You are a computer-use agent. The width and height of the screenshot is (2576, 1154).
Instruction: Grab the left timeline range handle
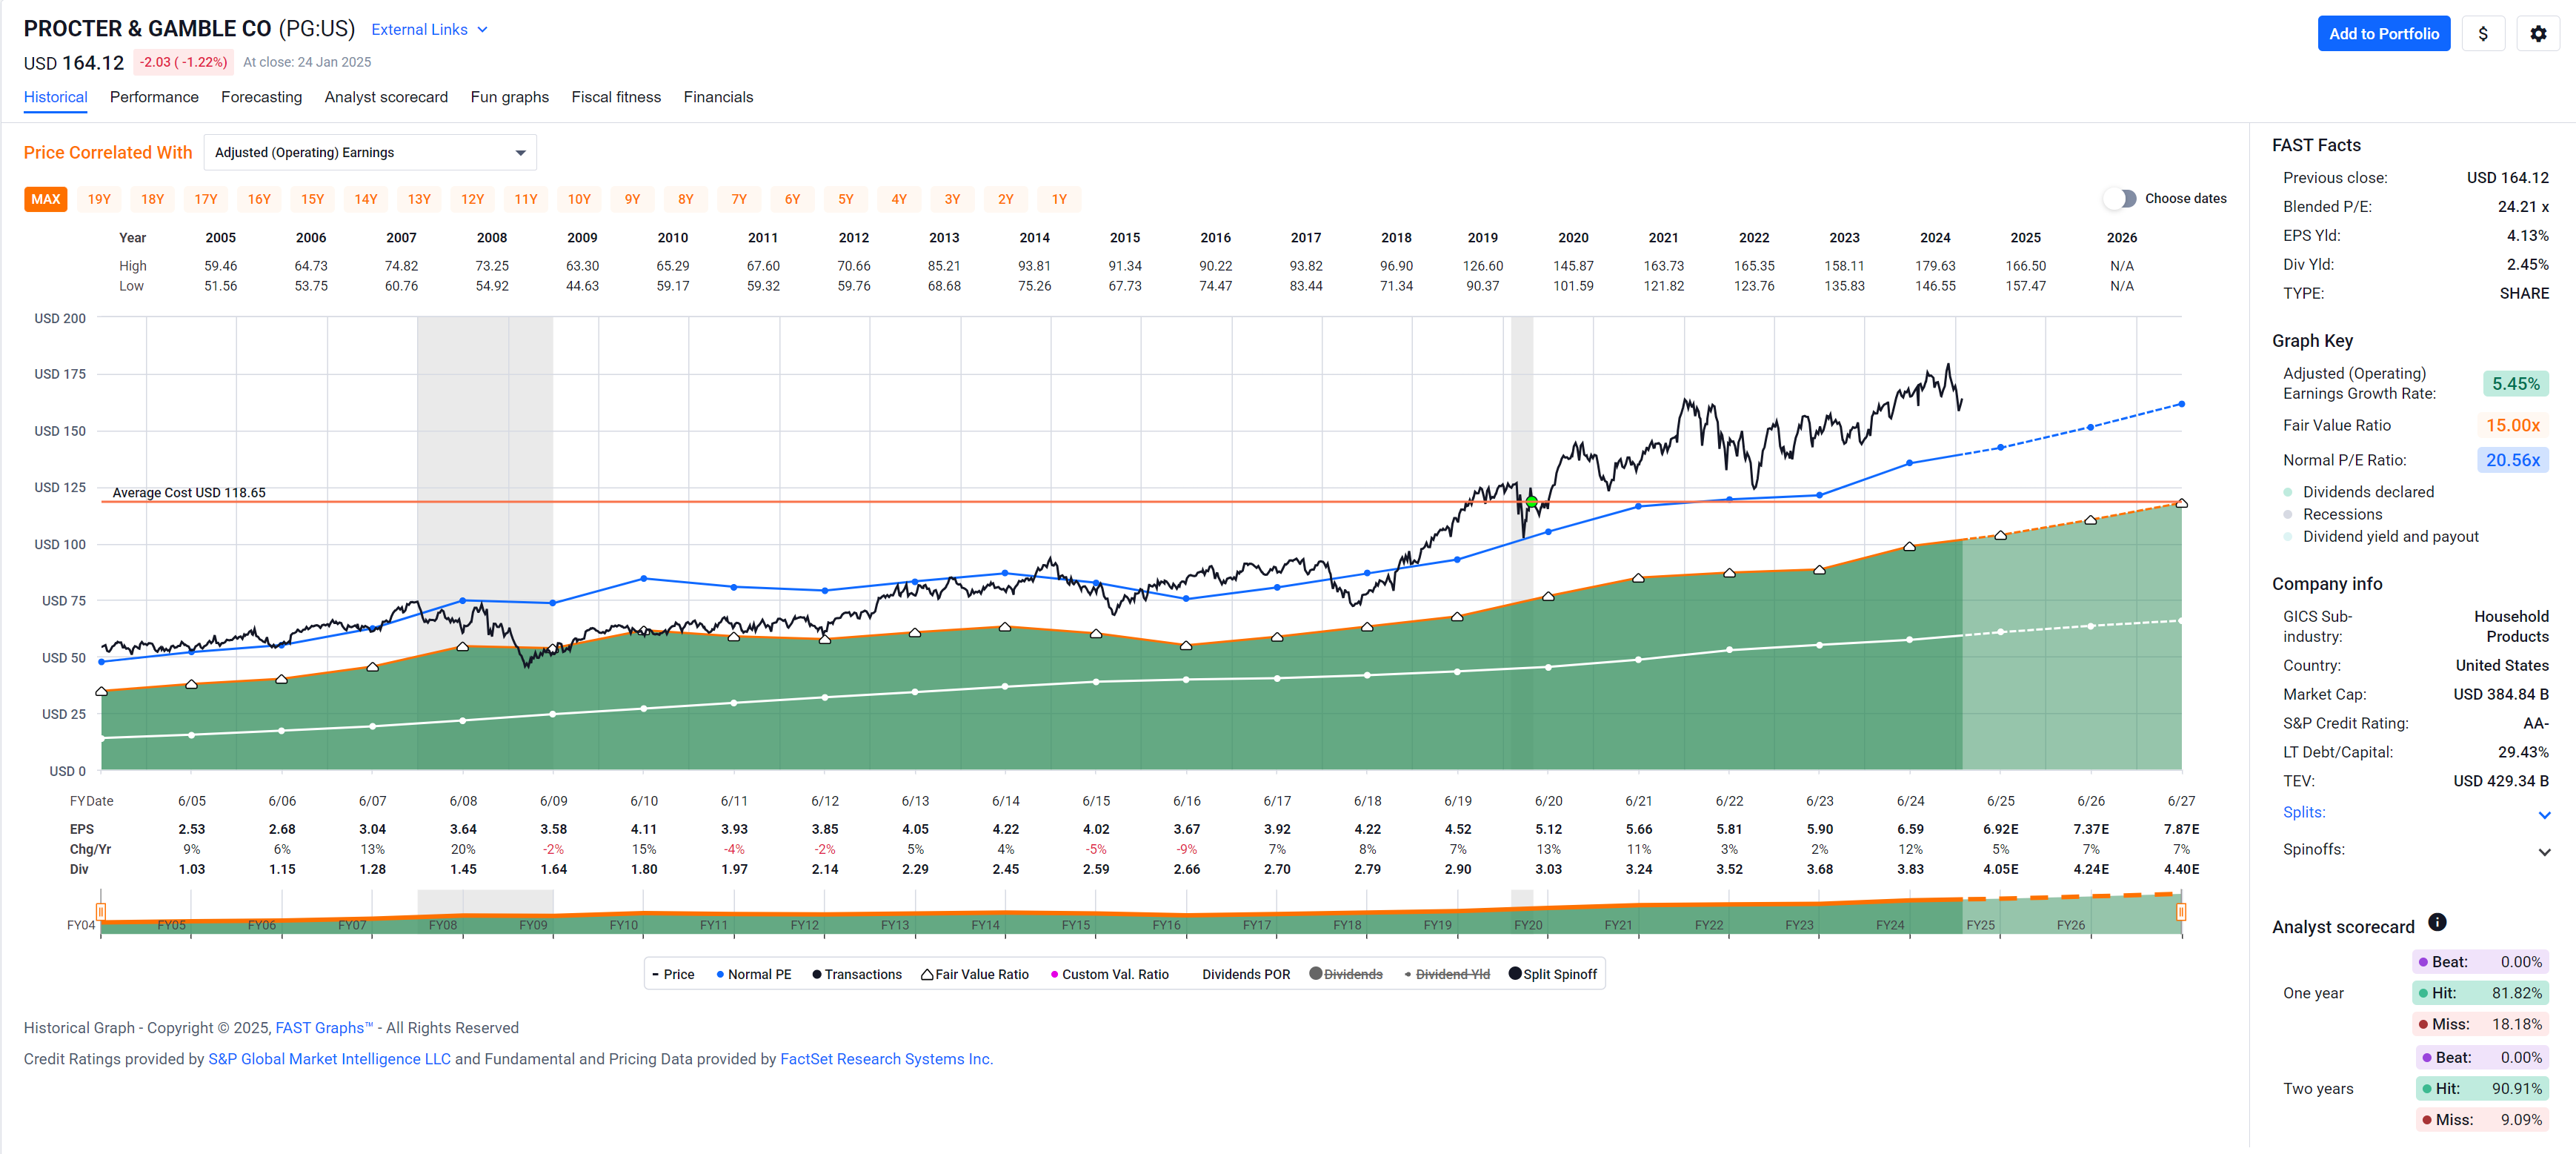point(101,911)
